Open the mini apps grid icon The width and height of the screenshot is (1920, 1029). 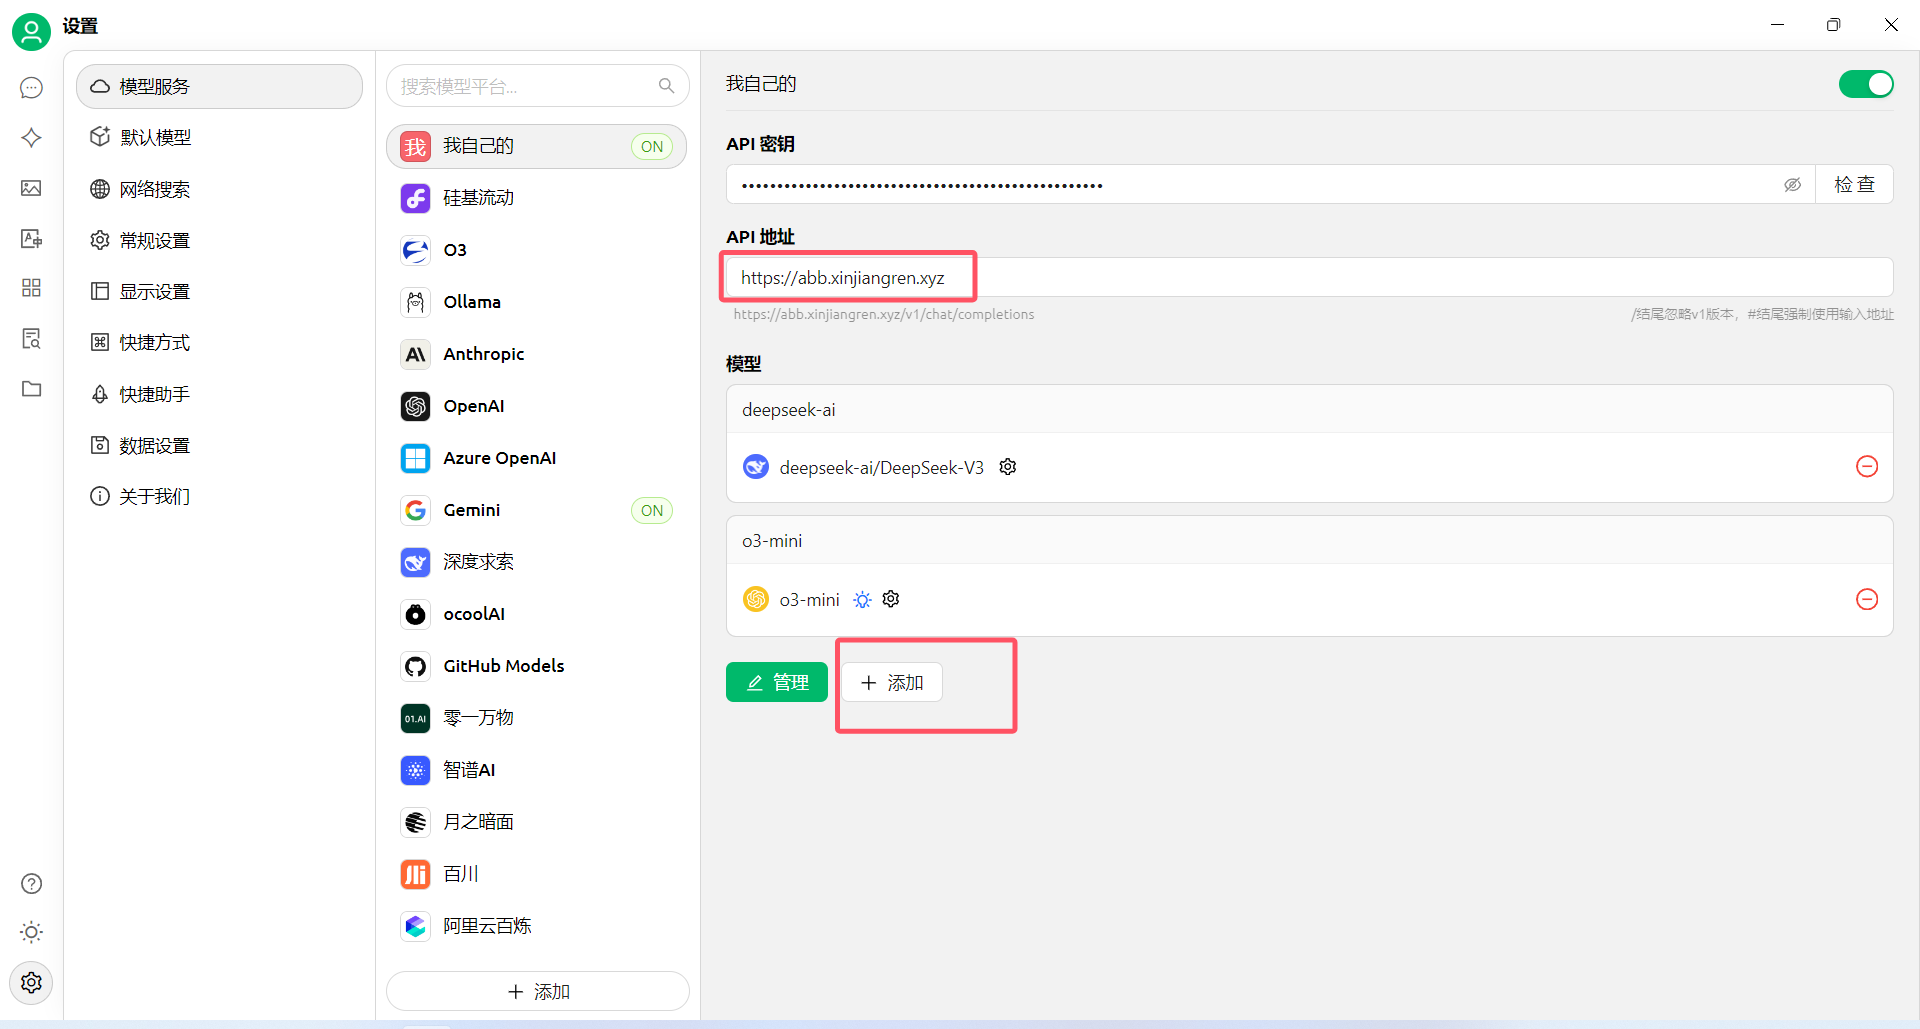click(x=31, y=288)
